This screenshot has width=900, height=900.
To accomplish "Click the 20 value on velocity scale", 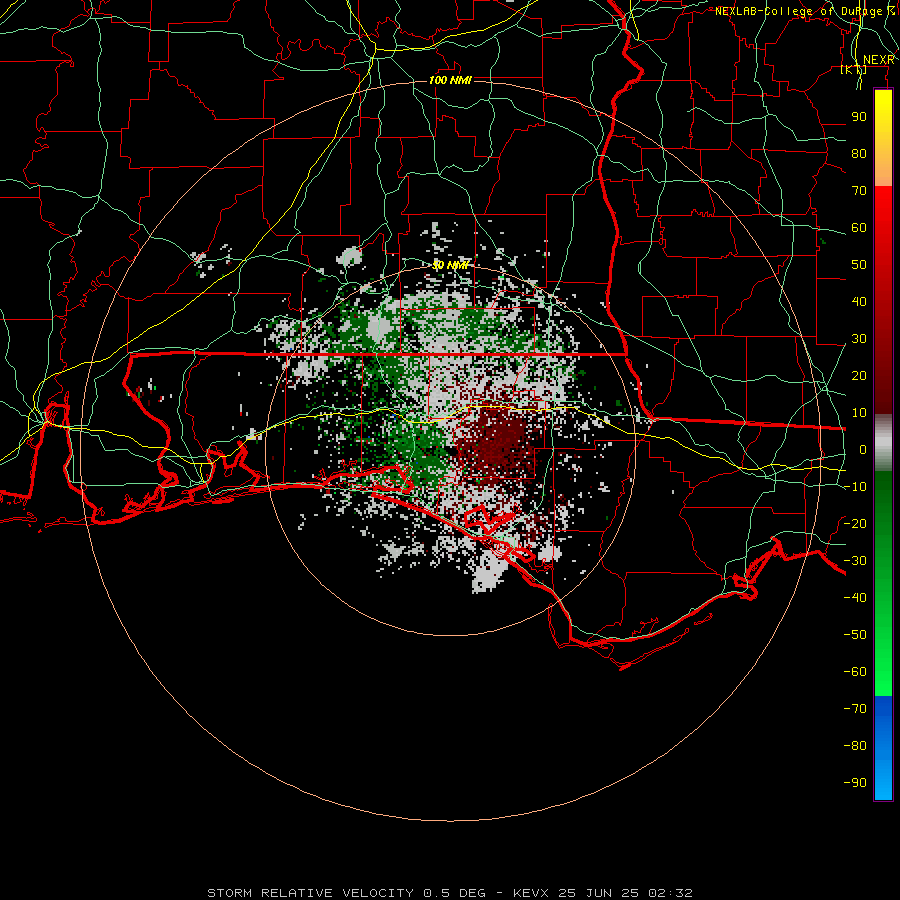I will click(x=859, y=376).
